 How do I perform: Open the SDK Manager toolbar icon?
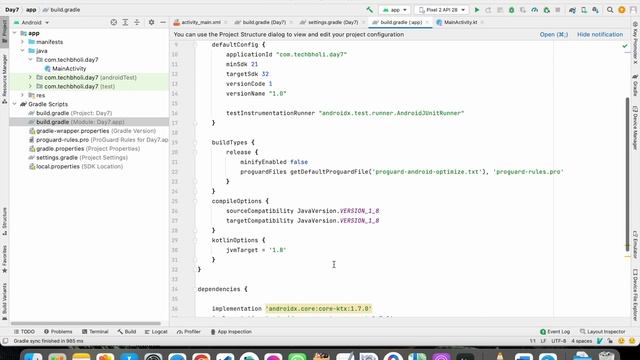pos(596,10)
